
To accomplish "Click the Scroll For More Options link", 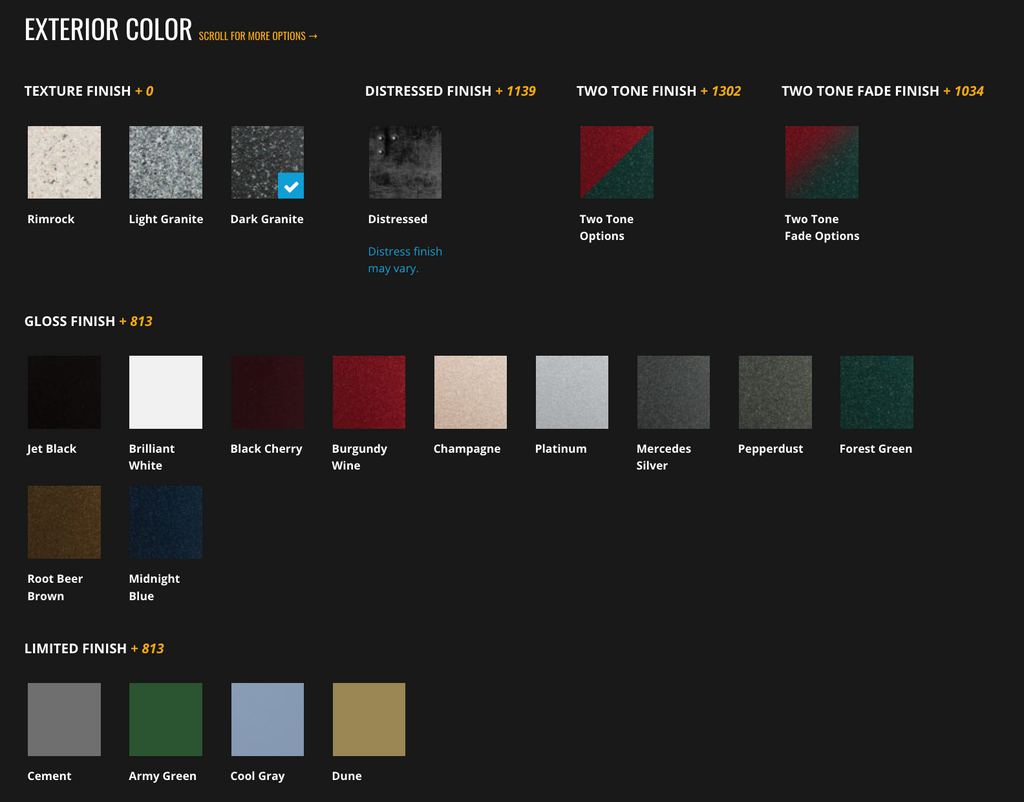I will click(258, 36).
